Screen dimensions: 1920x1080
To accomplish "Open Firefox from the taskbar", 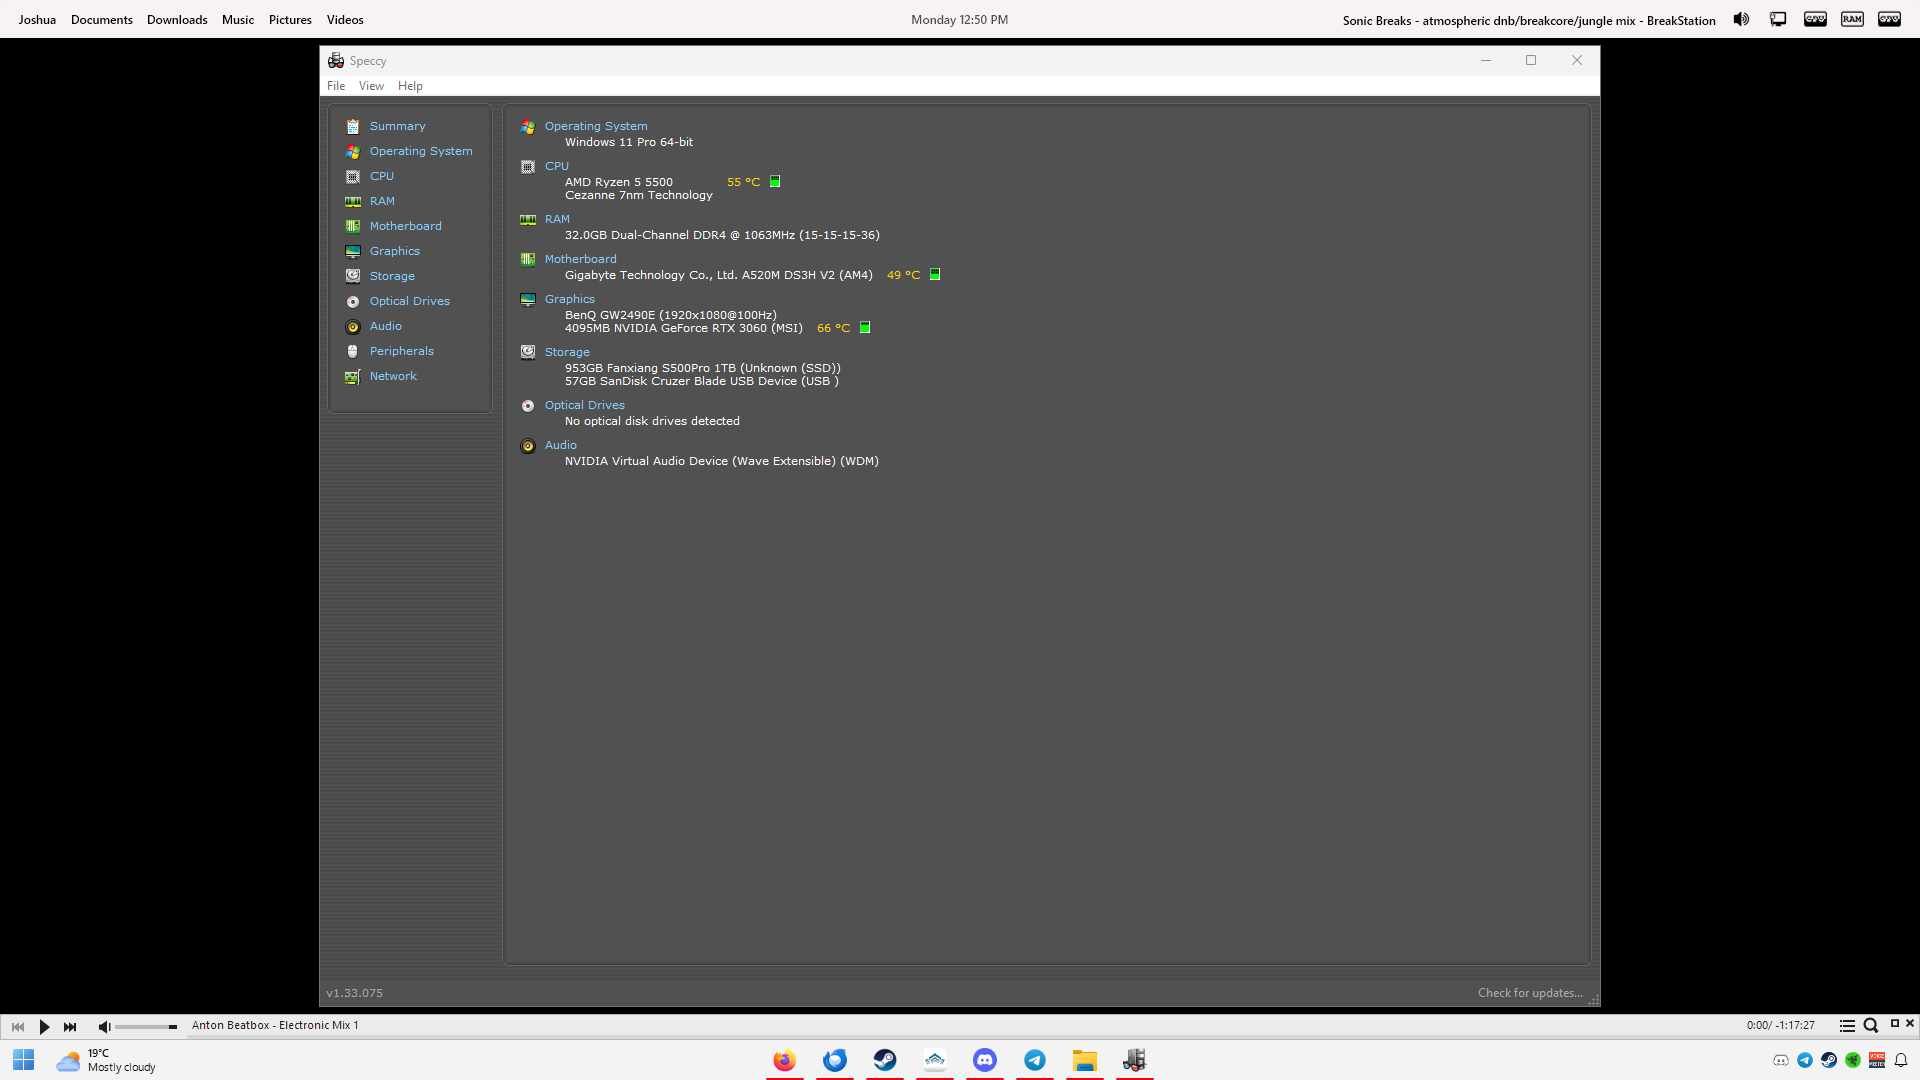I will 785,1061.
